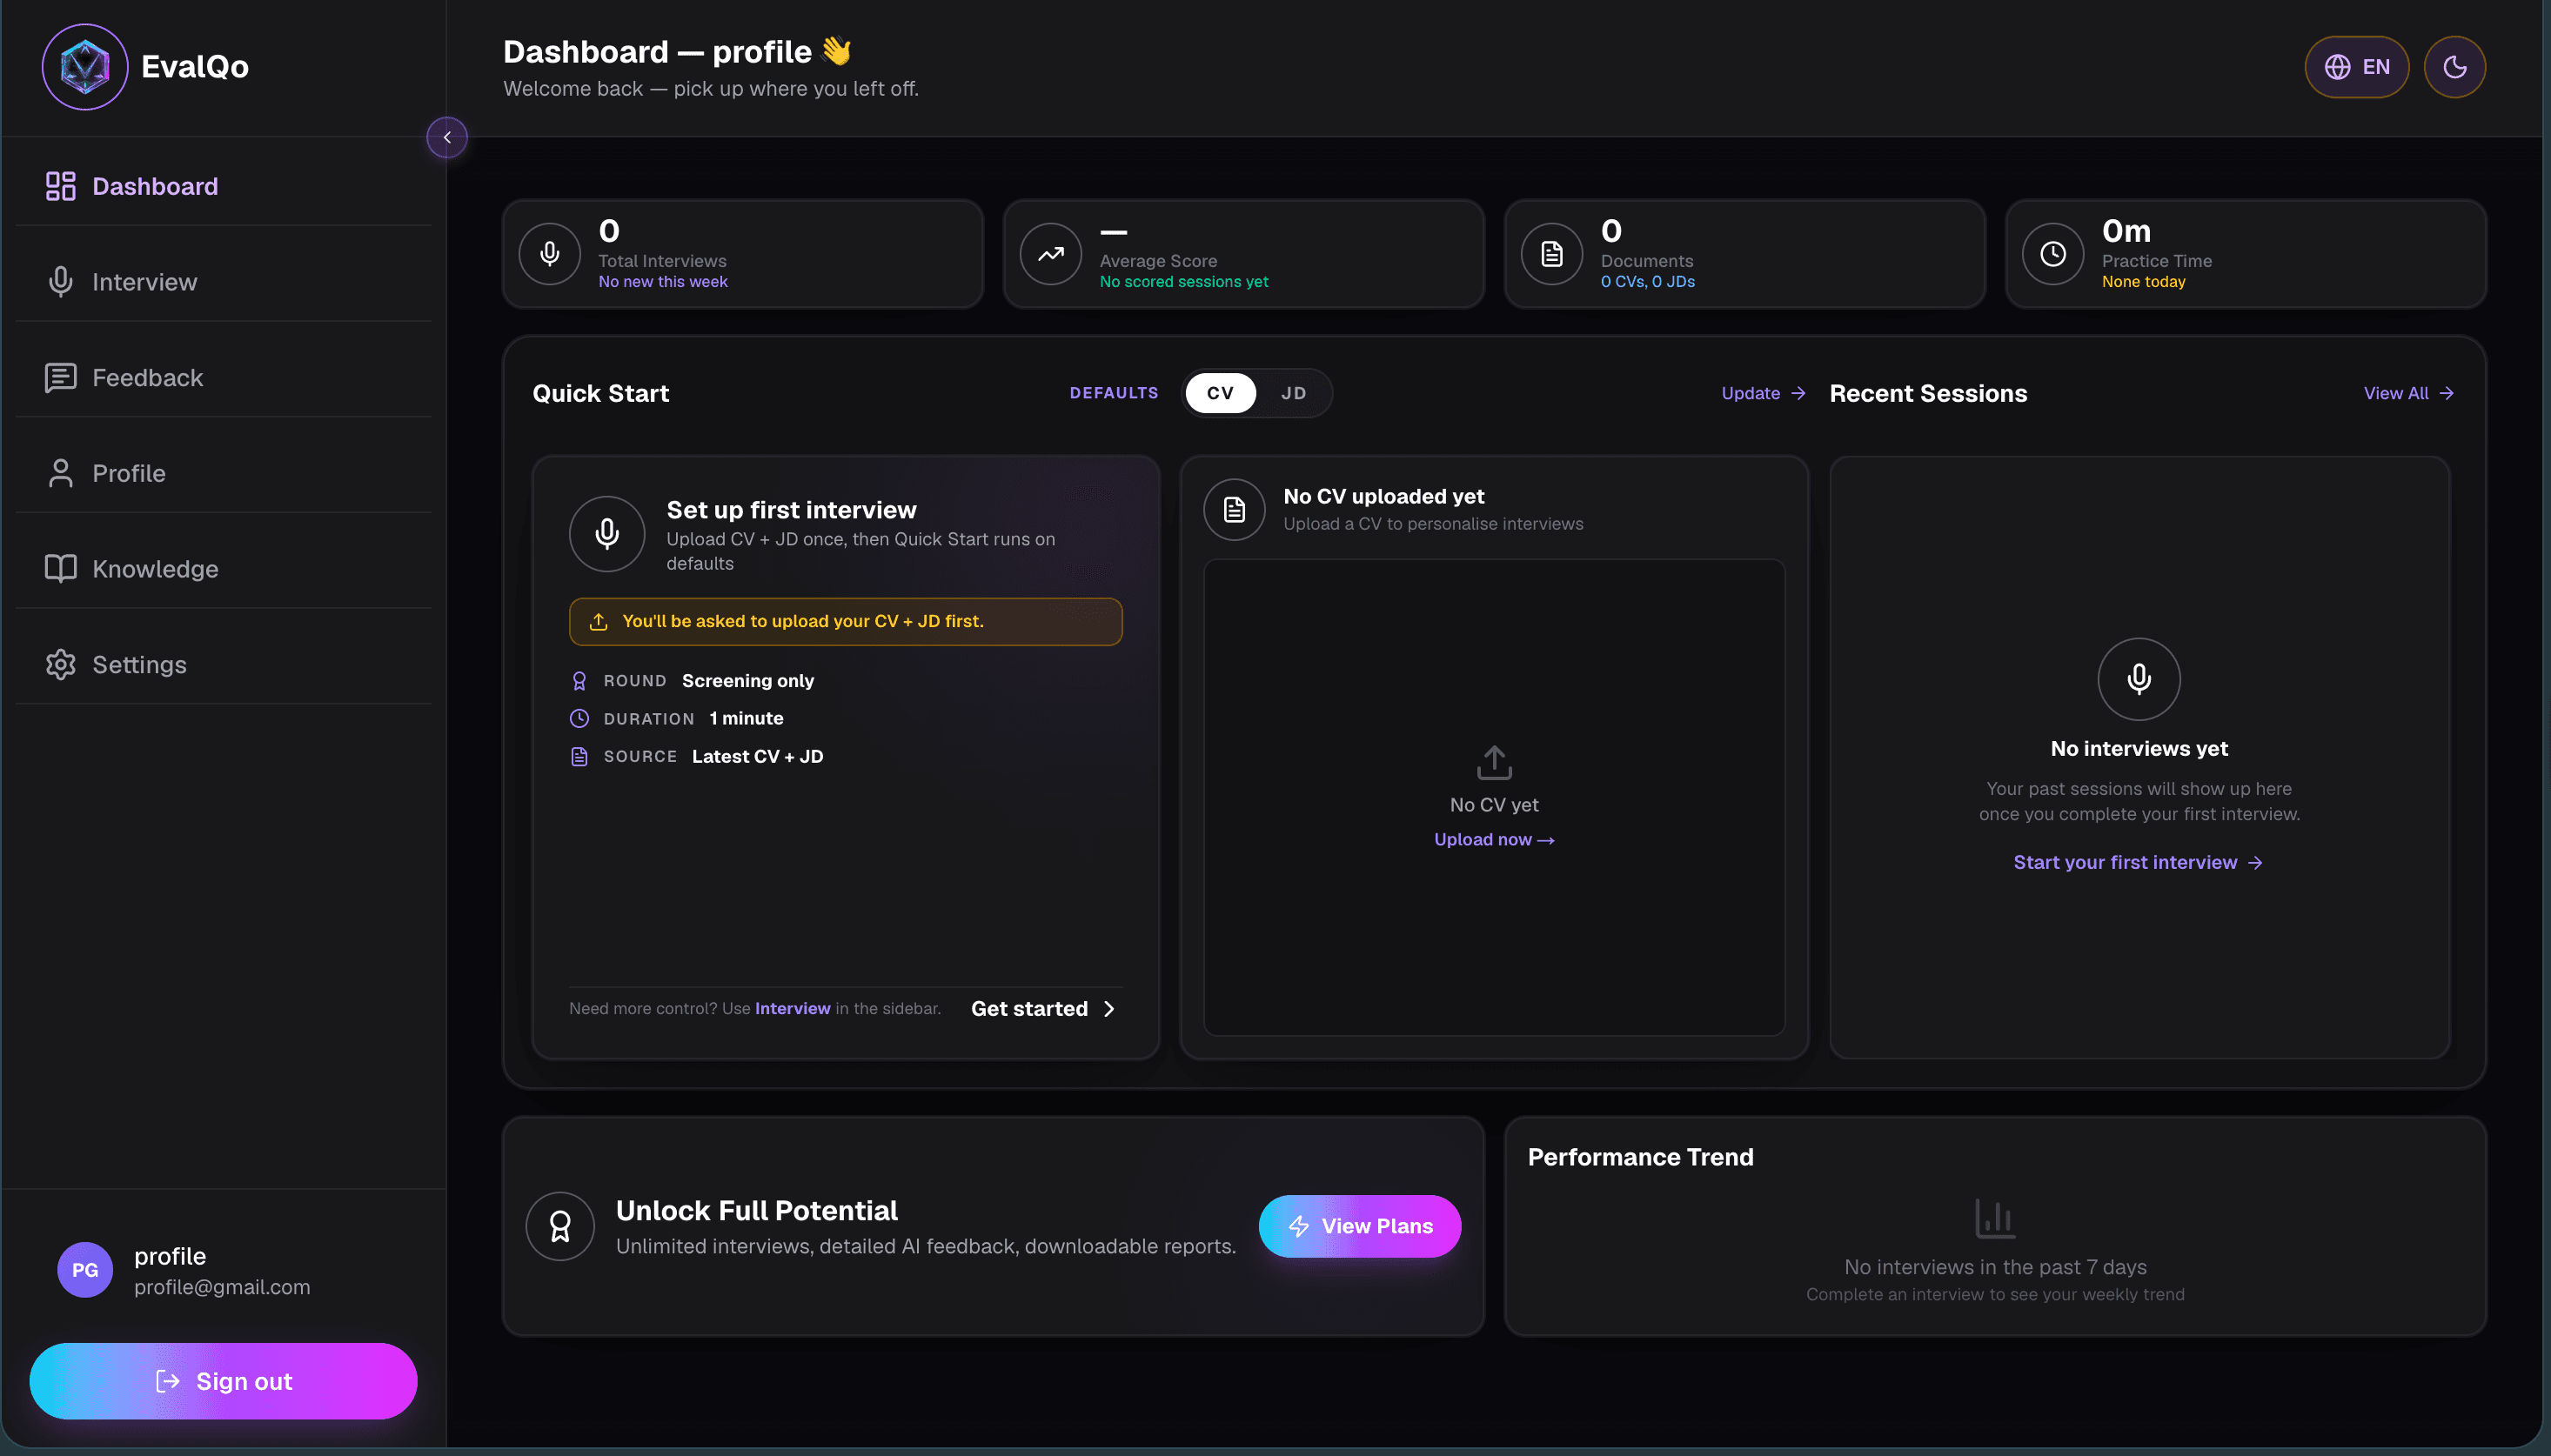This screenshot has width=2551, height=1456.
Task: Open Settings from the sidebar
Action: tap(224, 664)
